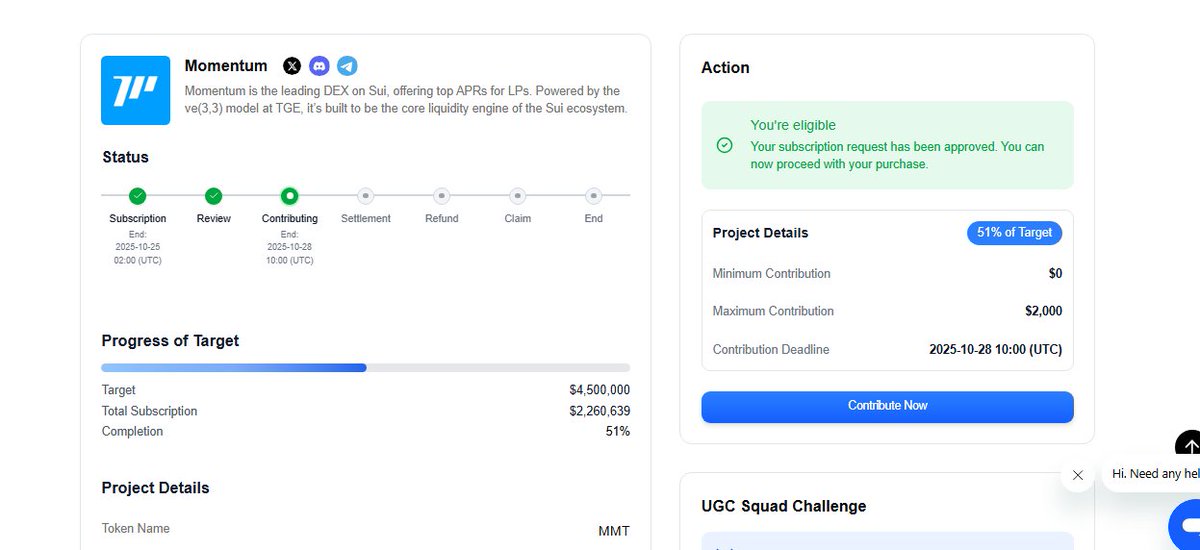
Task: Select the active Contributing step marker
Action: click(289, 196)
